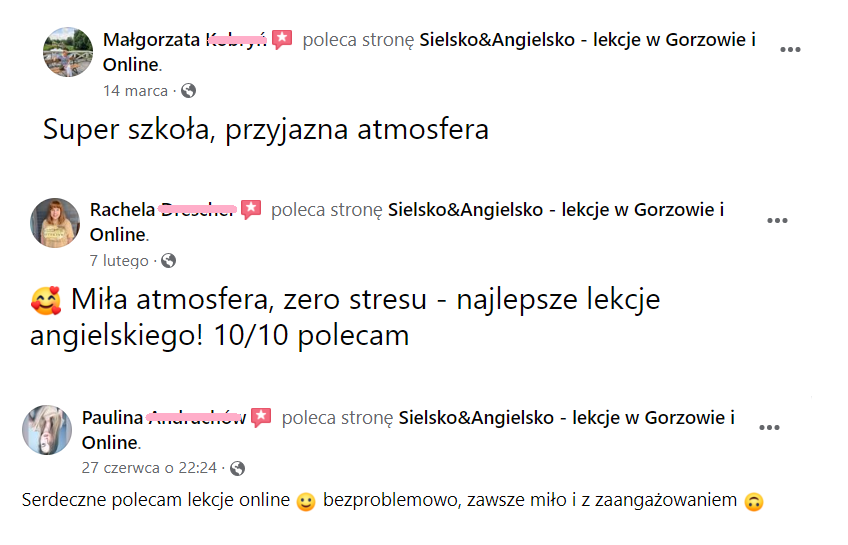Open Sielsko&Angielsko page link in Małgorzata's post

click(587, 41)
